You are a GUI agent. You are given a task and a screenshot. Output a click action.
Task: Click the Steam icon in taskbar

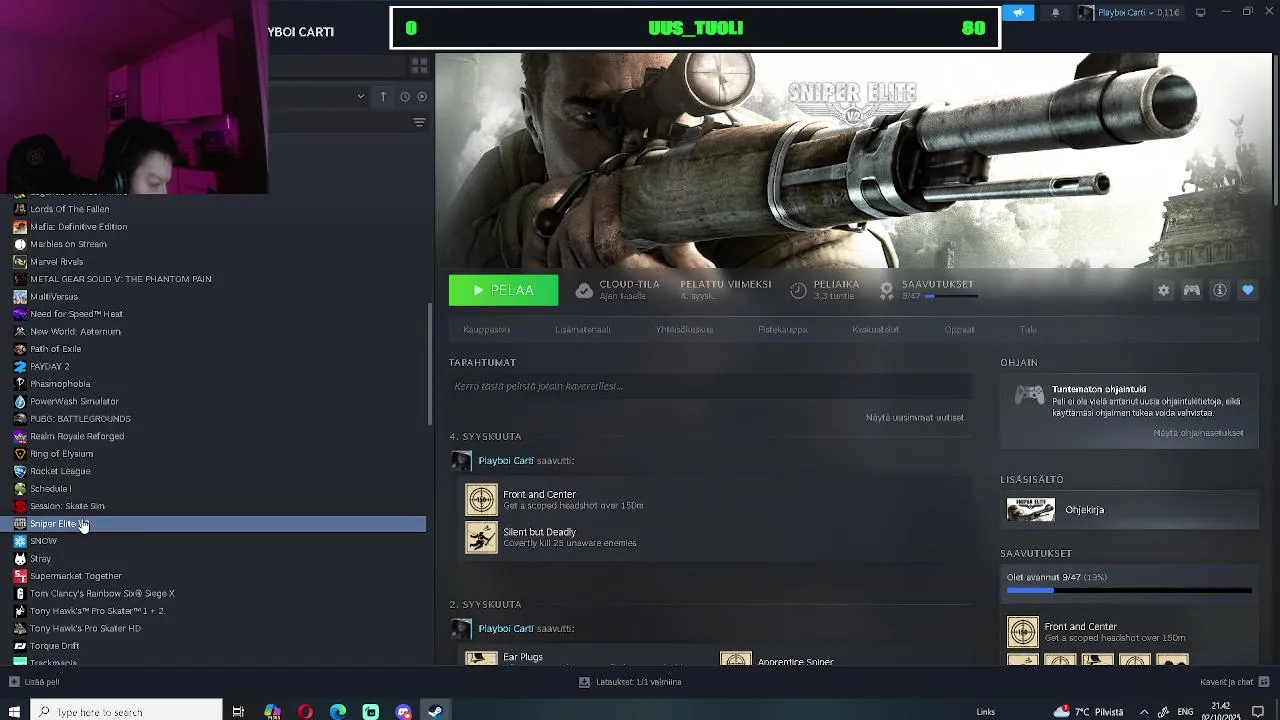pyautogui.click(x=436, y=711)
